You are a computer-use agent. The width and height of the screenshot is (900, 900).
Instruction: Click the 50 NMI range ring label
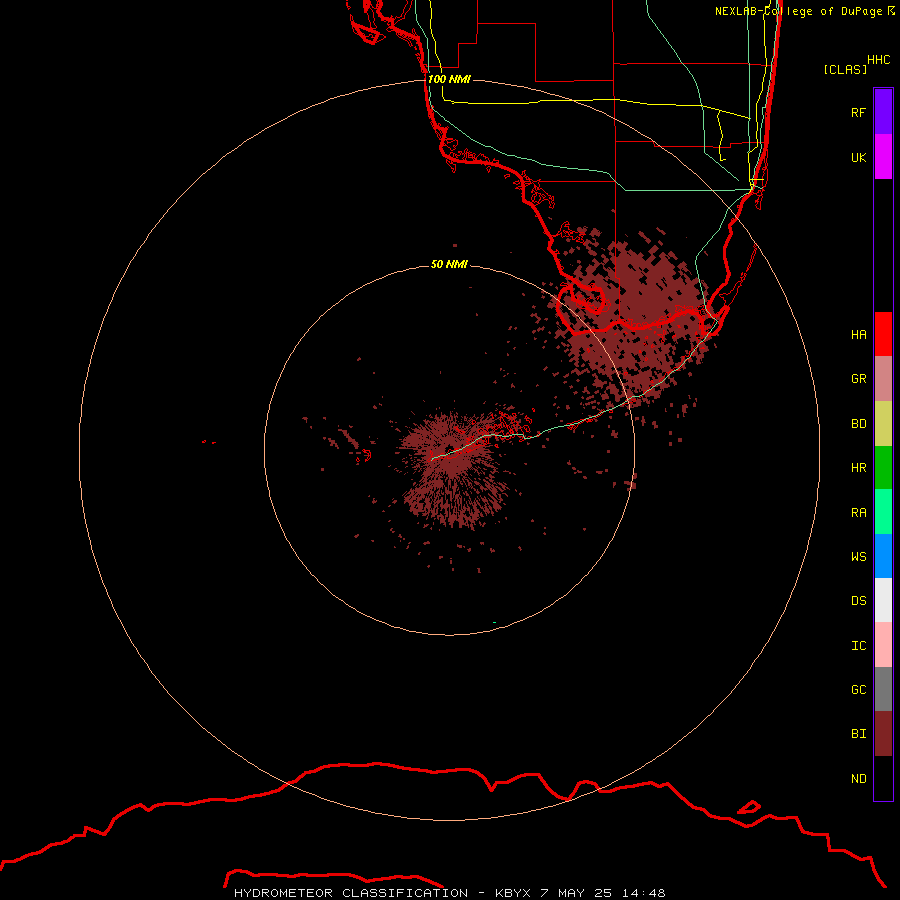click(x=449, y=264)
